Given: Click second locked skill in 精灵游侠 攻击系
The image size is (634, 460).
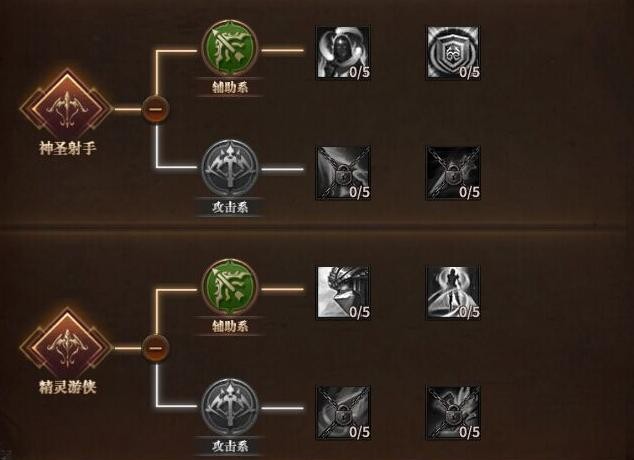Looking at the screenshot, I should click(453, 413).
